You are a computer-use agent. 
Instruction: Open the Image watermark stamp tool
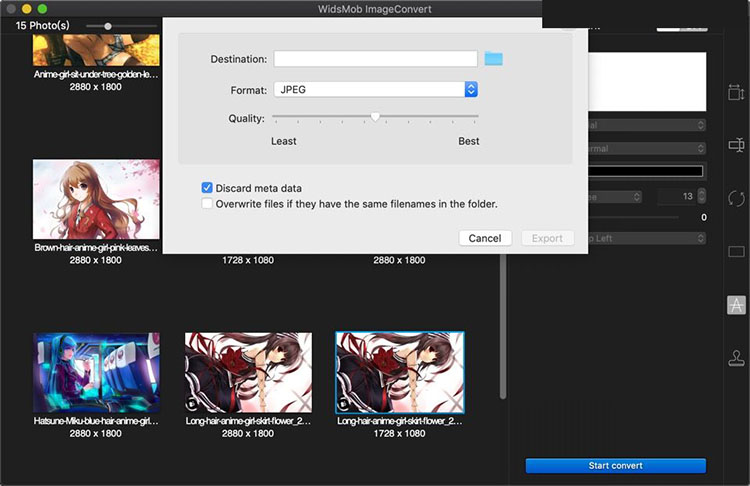736,358
